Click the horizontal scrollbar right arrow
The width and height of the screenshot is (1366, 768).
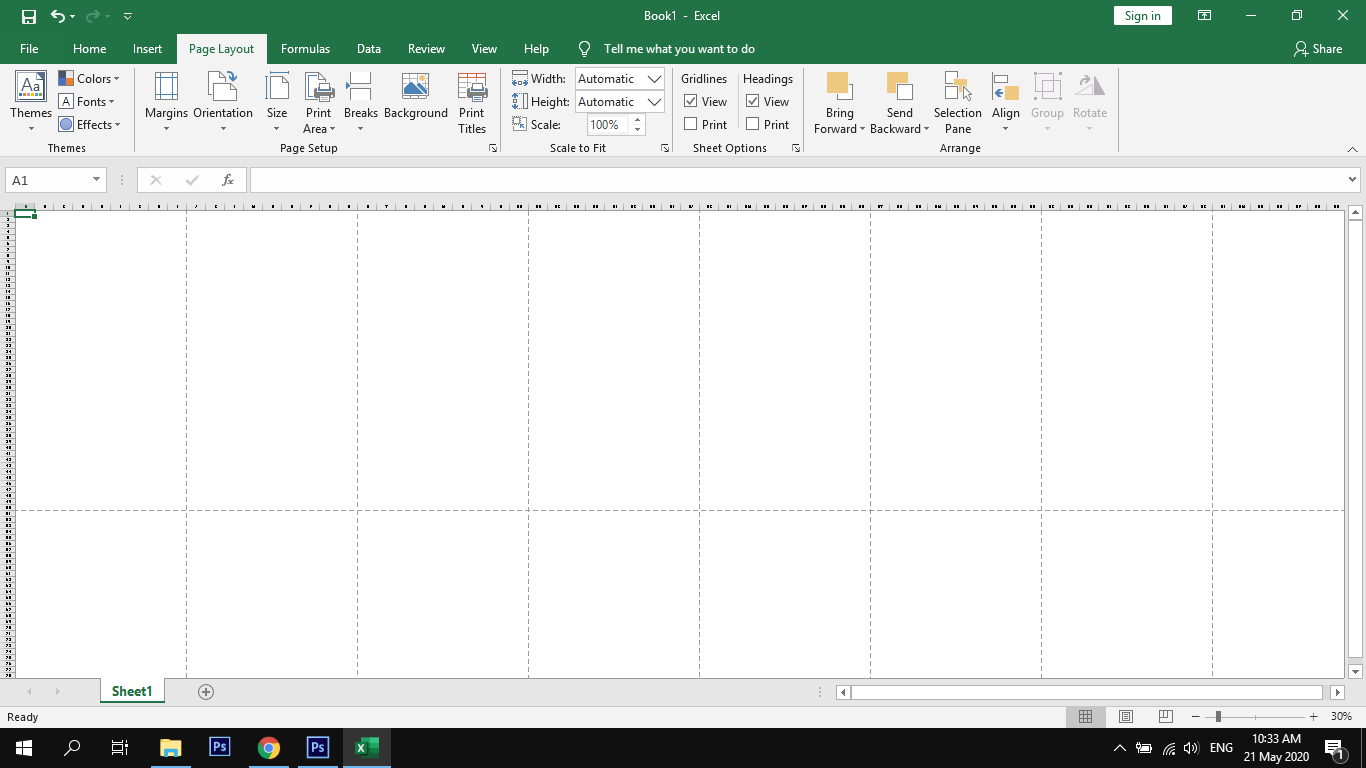point(1338,692)
